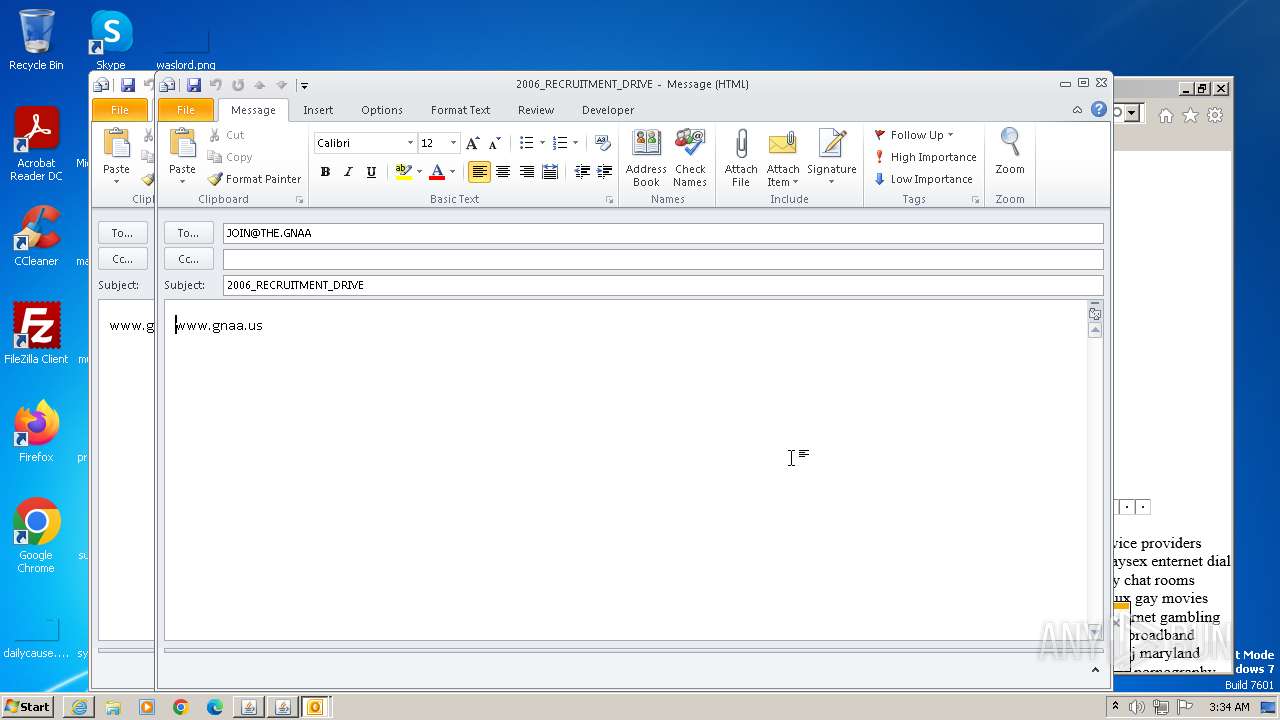Click the settings gear in the browser window
This screenshot has height=720, width=1280.
(1215, 116)
